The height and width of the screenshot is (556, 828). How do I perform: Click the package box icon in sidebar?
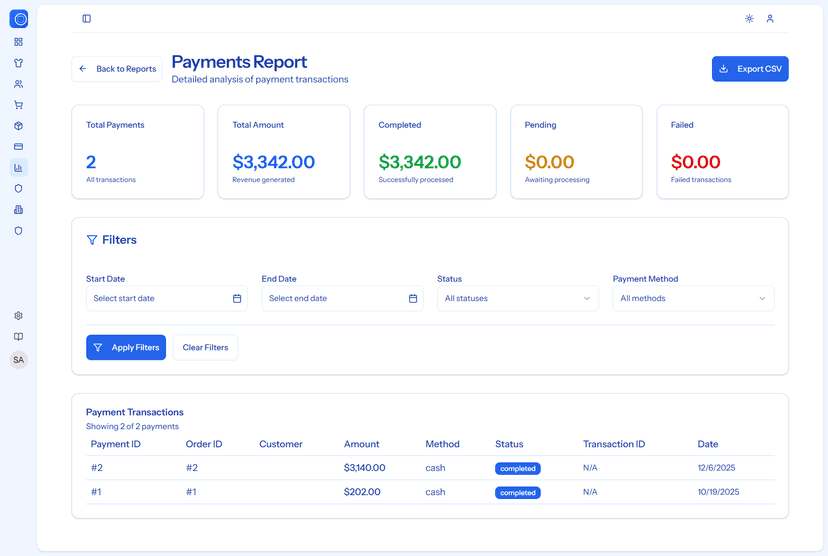pyautogui.click(x=18, y=126)
